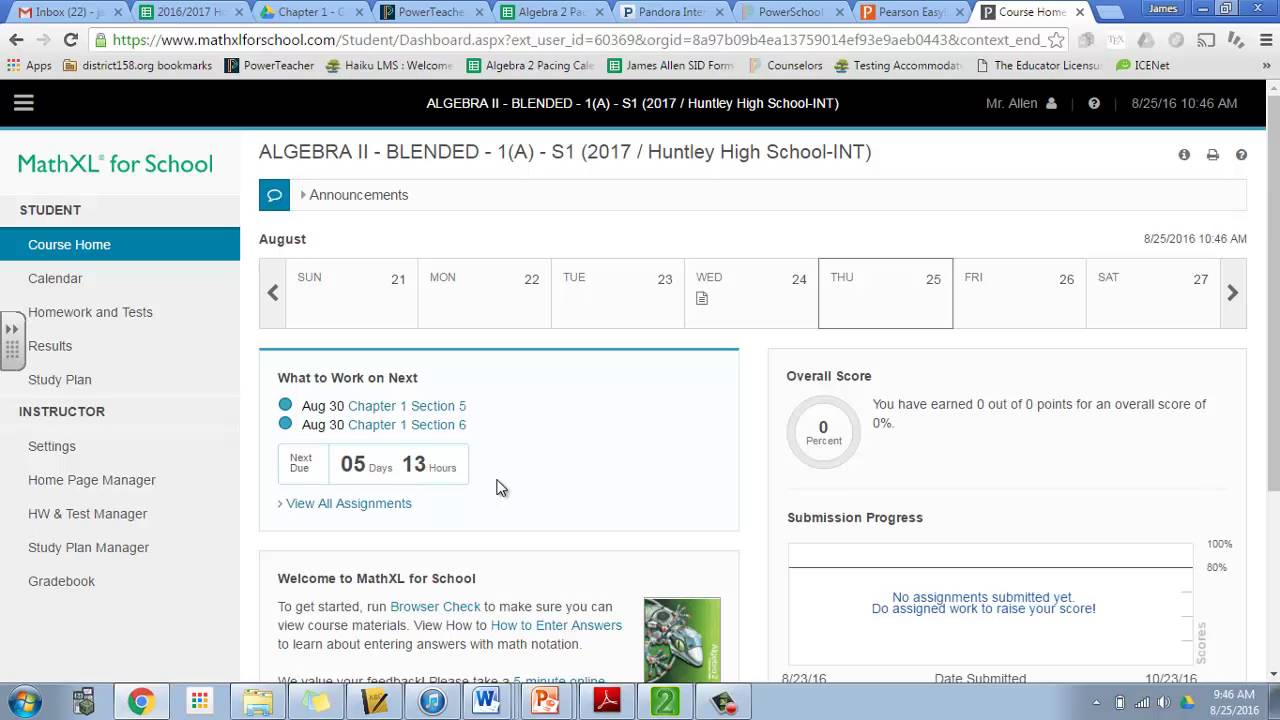Screen dimensions: 1280x720
Task: Click the user profile icon beside Mr. Allen
Action: pos(1051,104)
